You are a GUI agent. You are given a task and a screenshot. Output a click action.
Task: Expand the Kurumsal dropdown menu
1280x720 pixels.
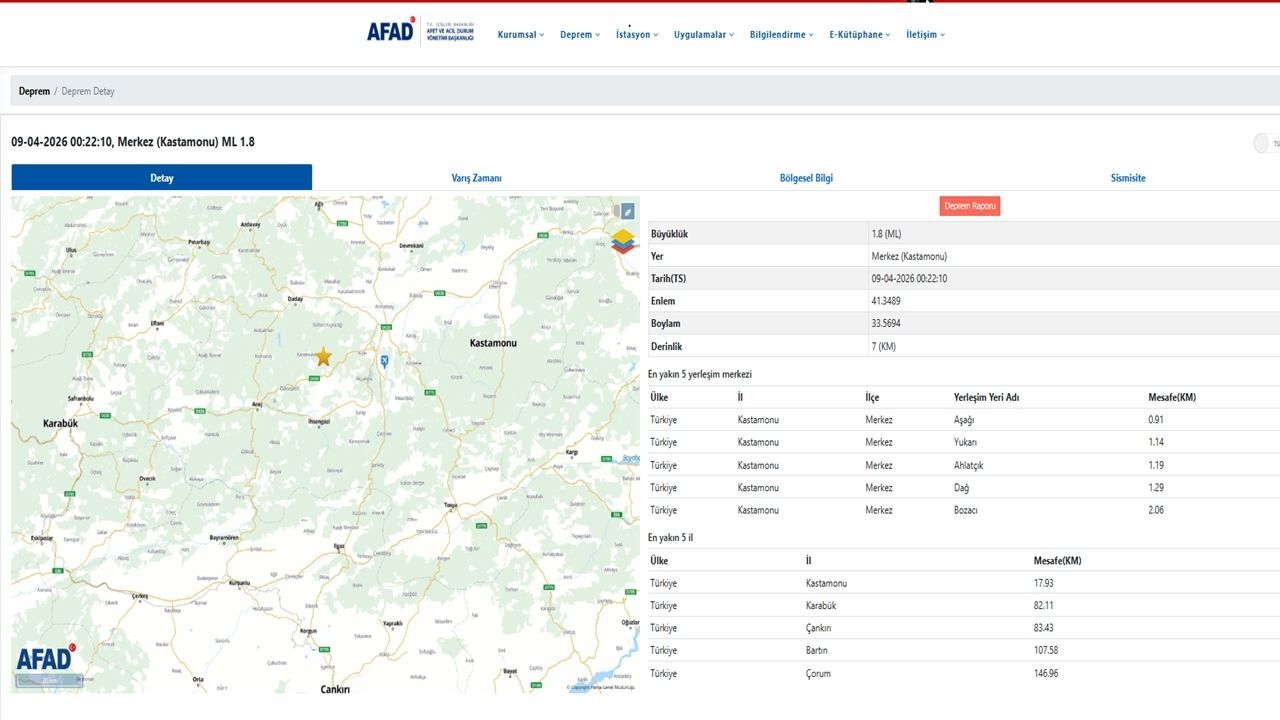coord(521,35)
